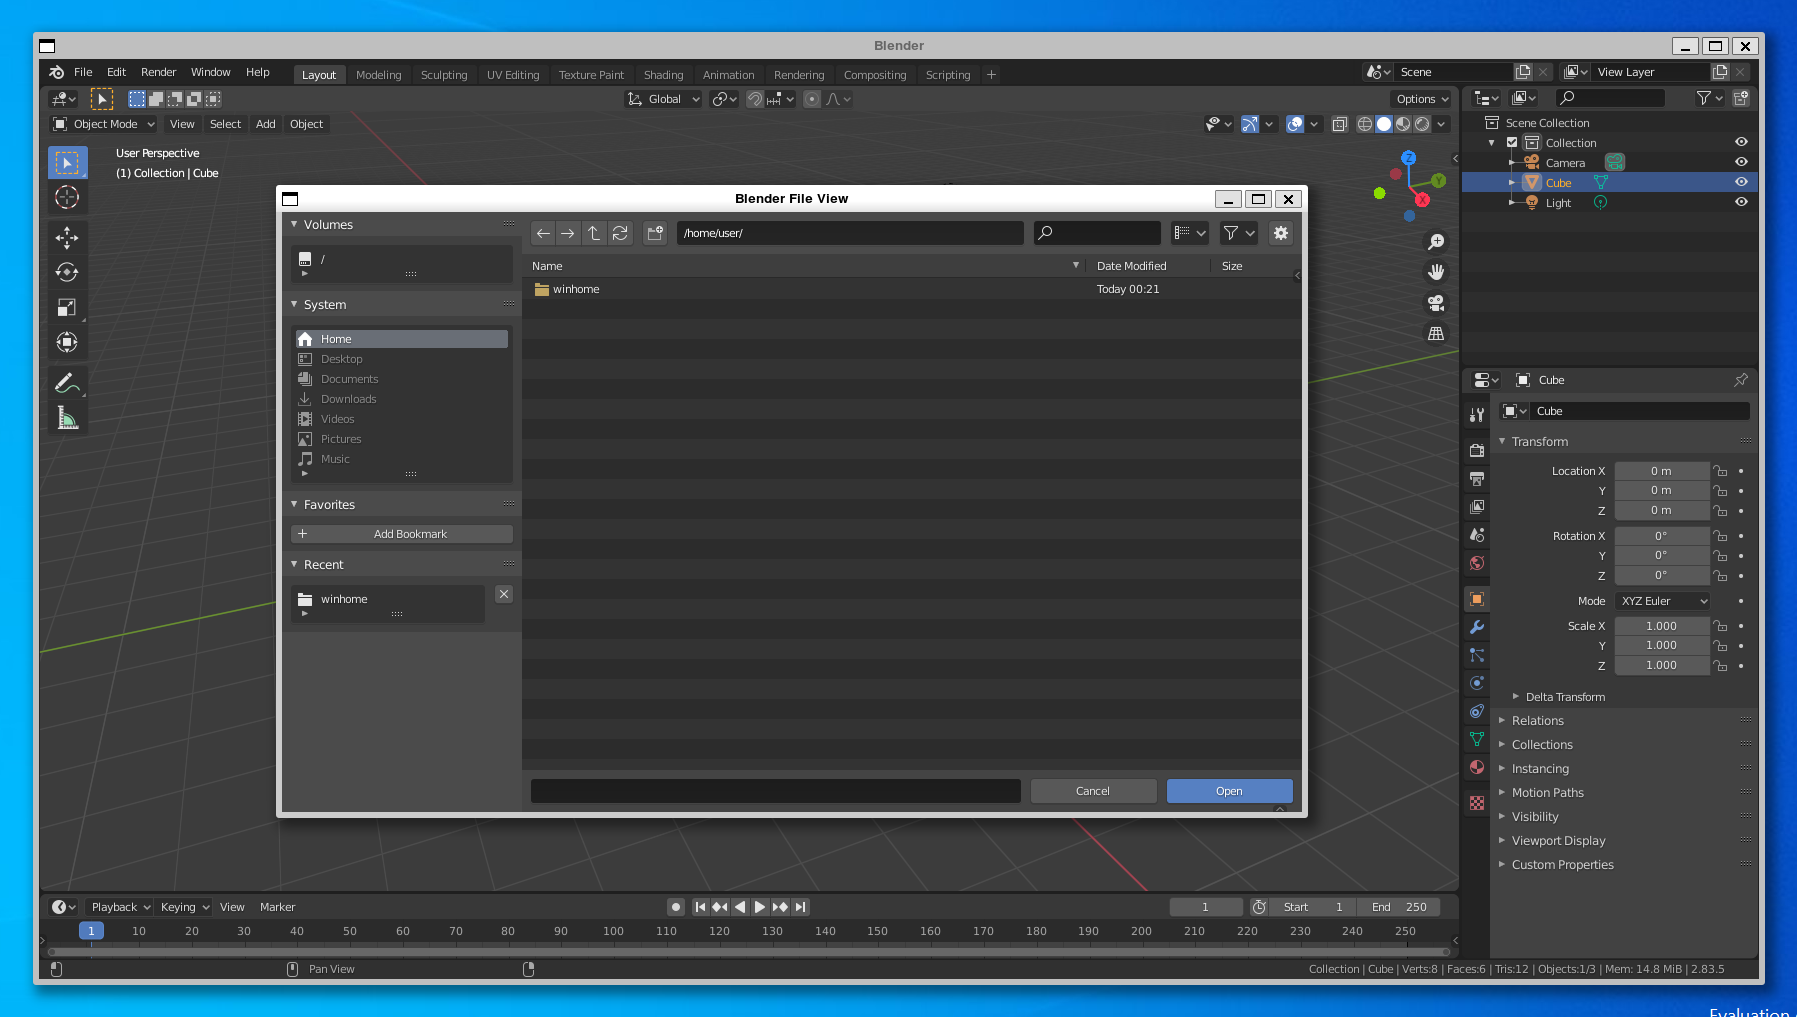Click the file name input field in the dialog
This screenshot has width=1797, height=1017.
tap(776, 790)
